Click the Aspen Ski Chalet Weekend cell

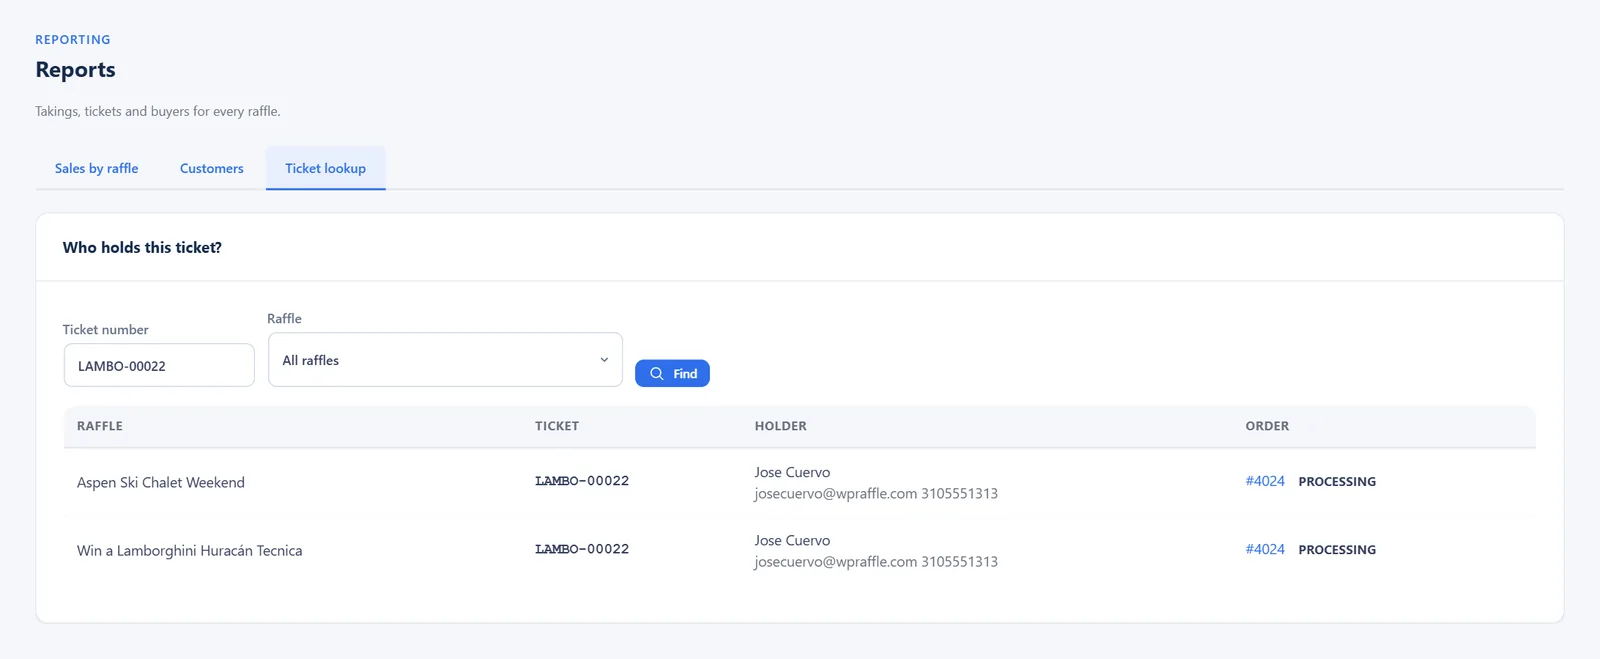pos(161,482)
